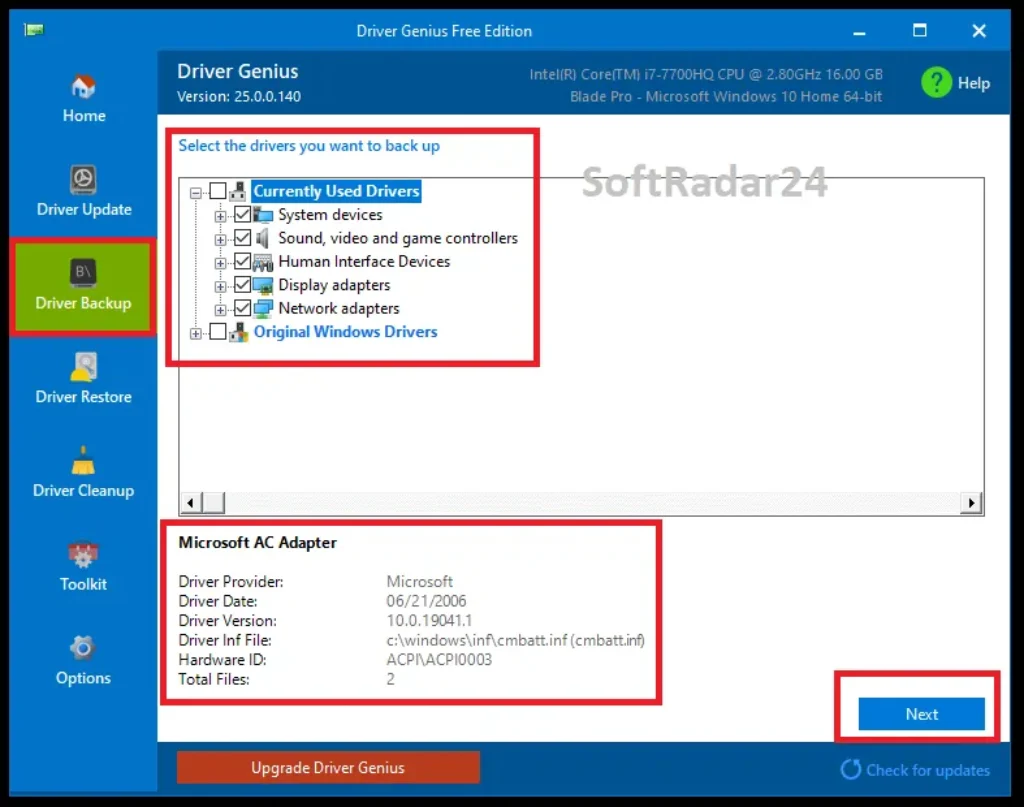Open the Toolkit section label
This screenshot has width=1024, height=807.
pyautogui.click(x=83, y=584)
